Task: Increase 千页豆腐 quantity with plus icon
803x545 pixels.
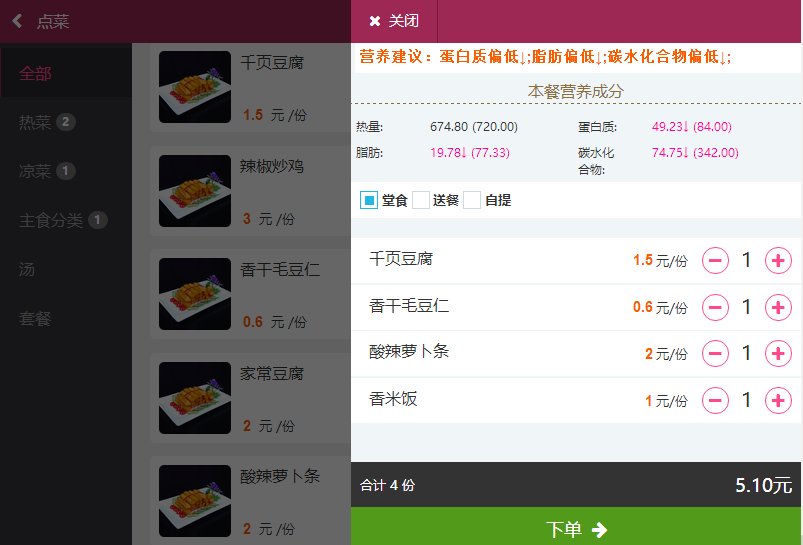Action: pyautogui.click(x=778, y=261)
